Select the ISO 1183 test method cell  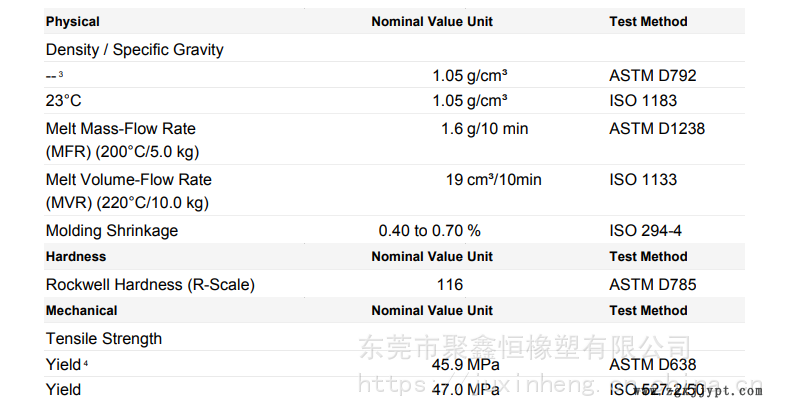pos(643,101)
